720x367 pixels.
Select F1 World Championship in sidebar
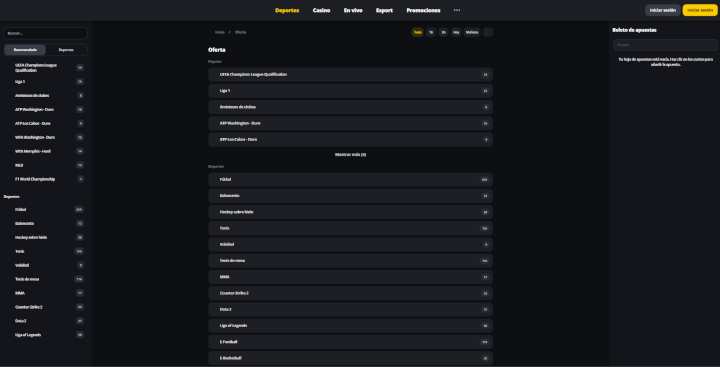point(45,179)
